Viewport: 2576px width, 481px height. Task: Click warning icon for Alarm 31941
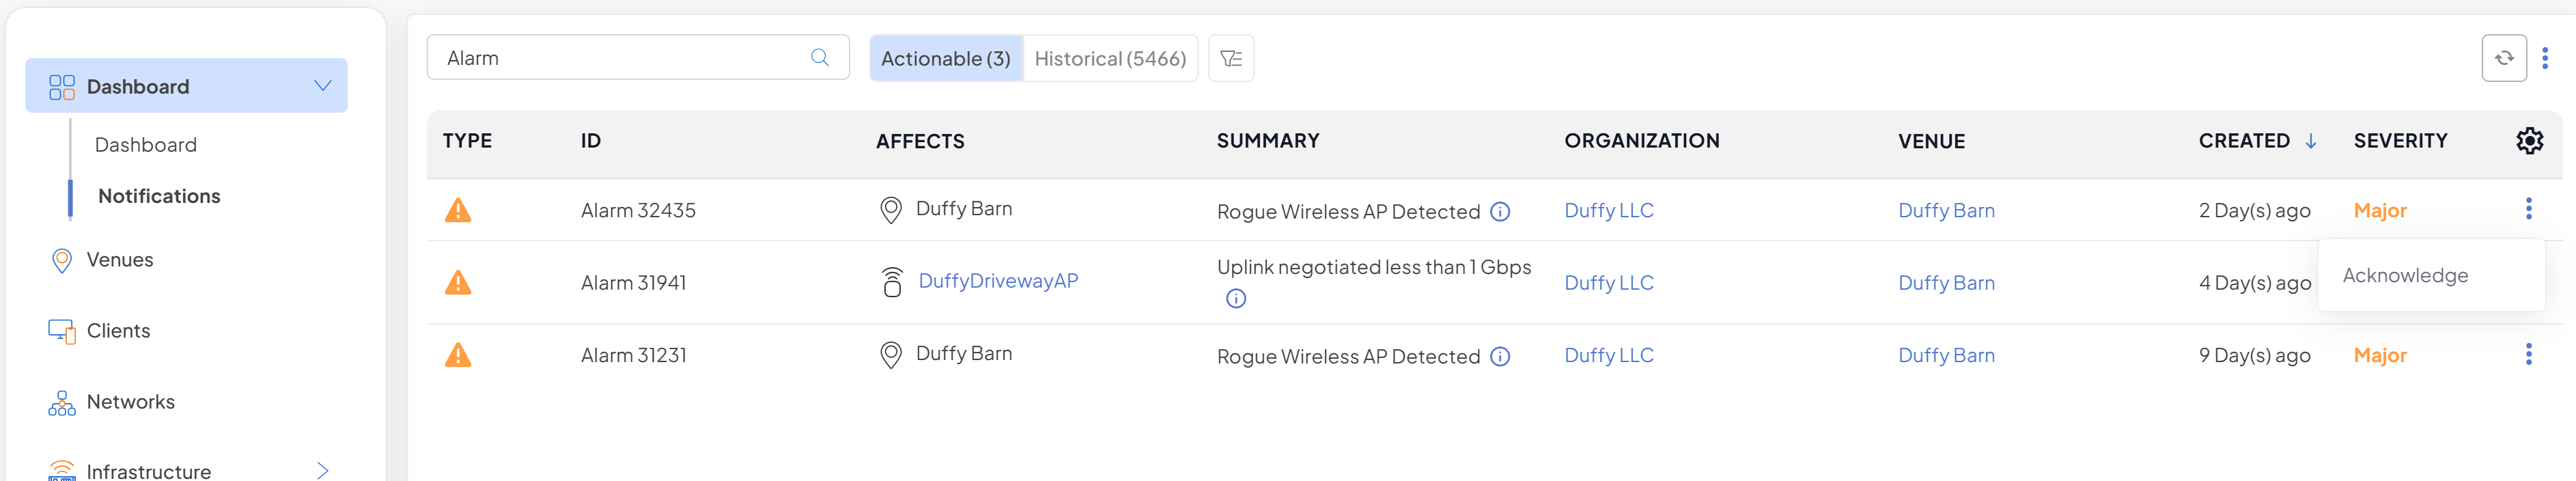click(x=458, y=282)
